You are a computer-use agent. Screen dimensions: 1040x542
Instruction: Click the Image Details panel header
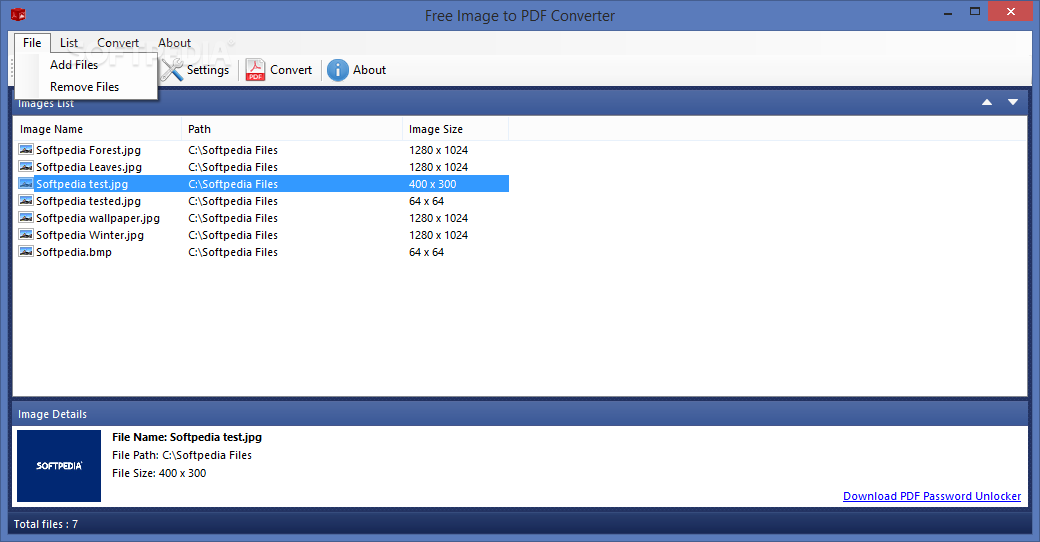[x=520, y=414]
